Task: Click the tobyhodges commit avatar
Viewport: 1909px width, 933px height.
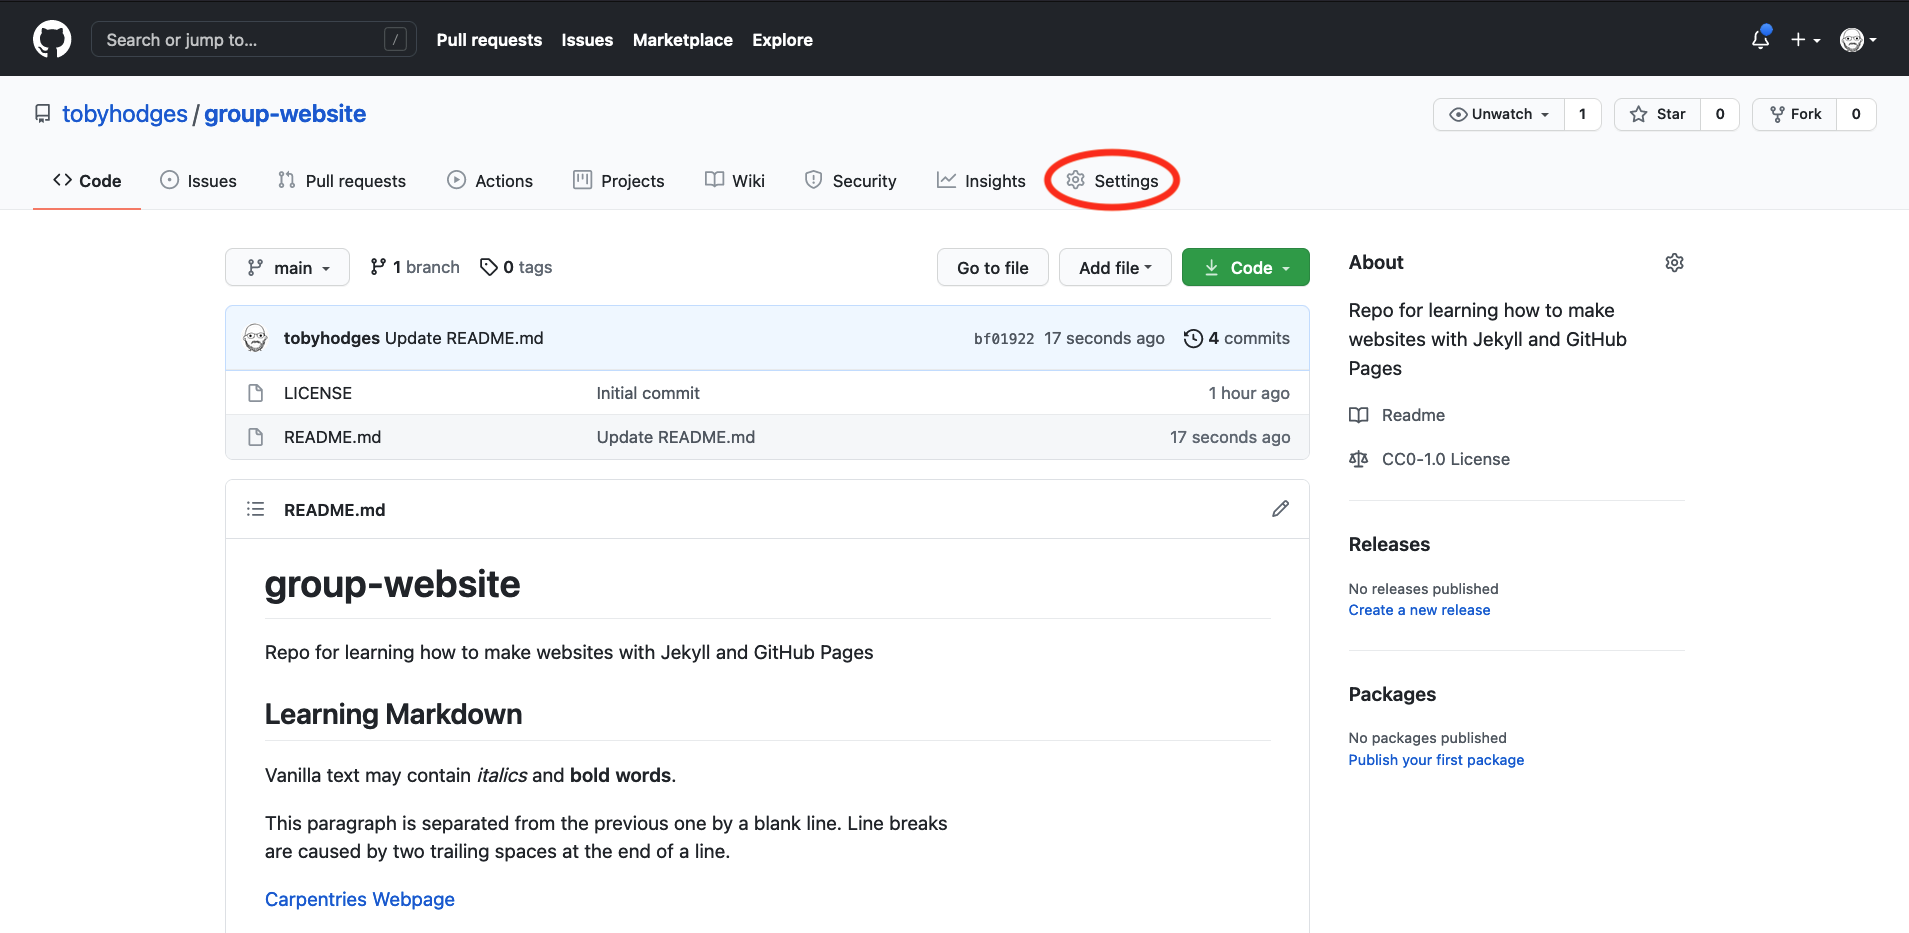Action: coord(255,338)
